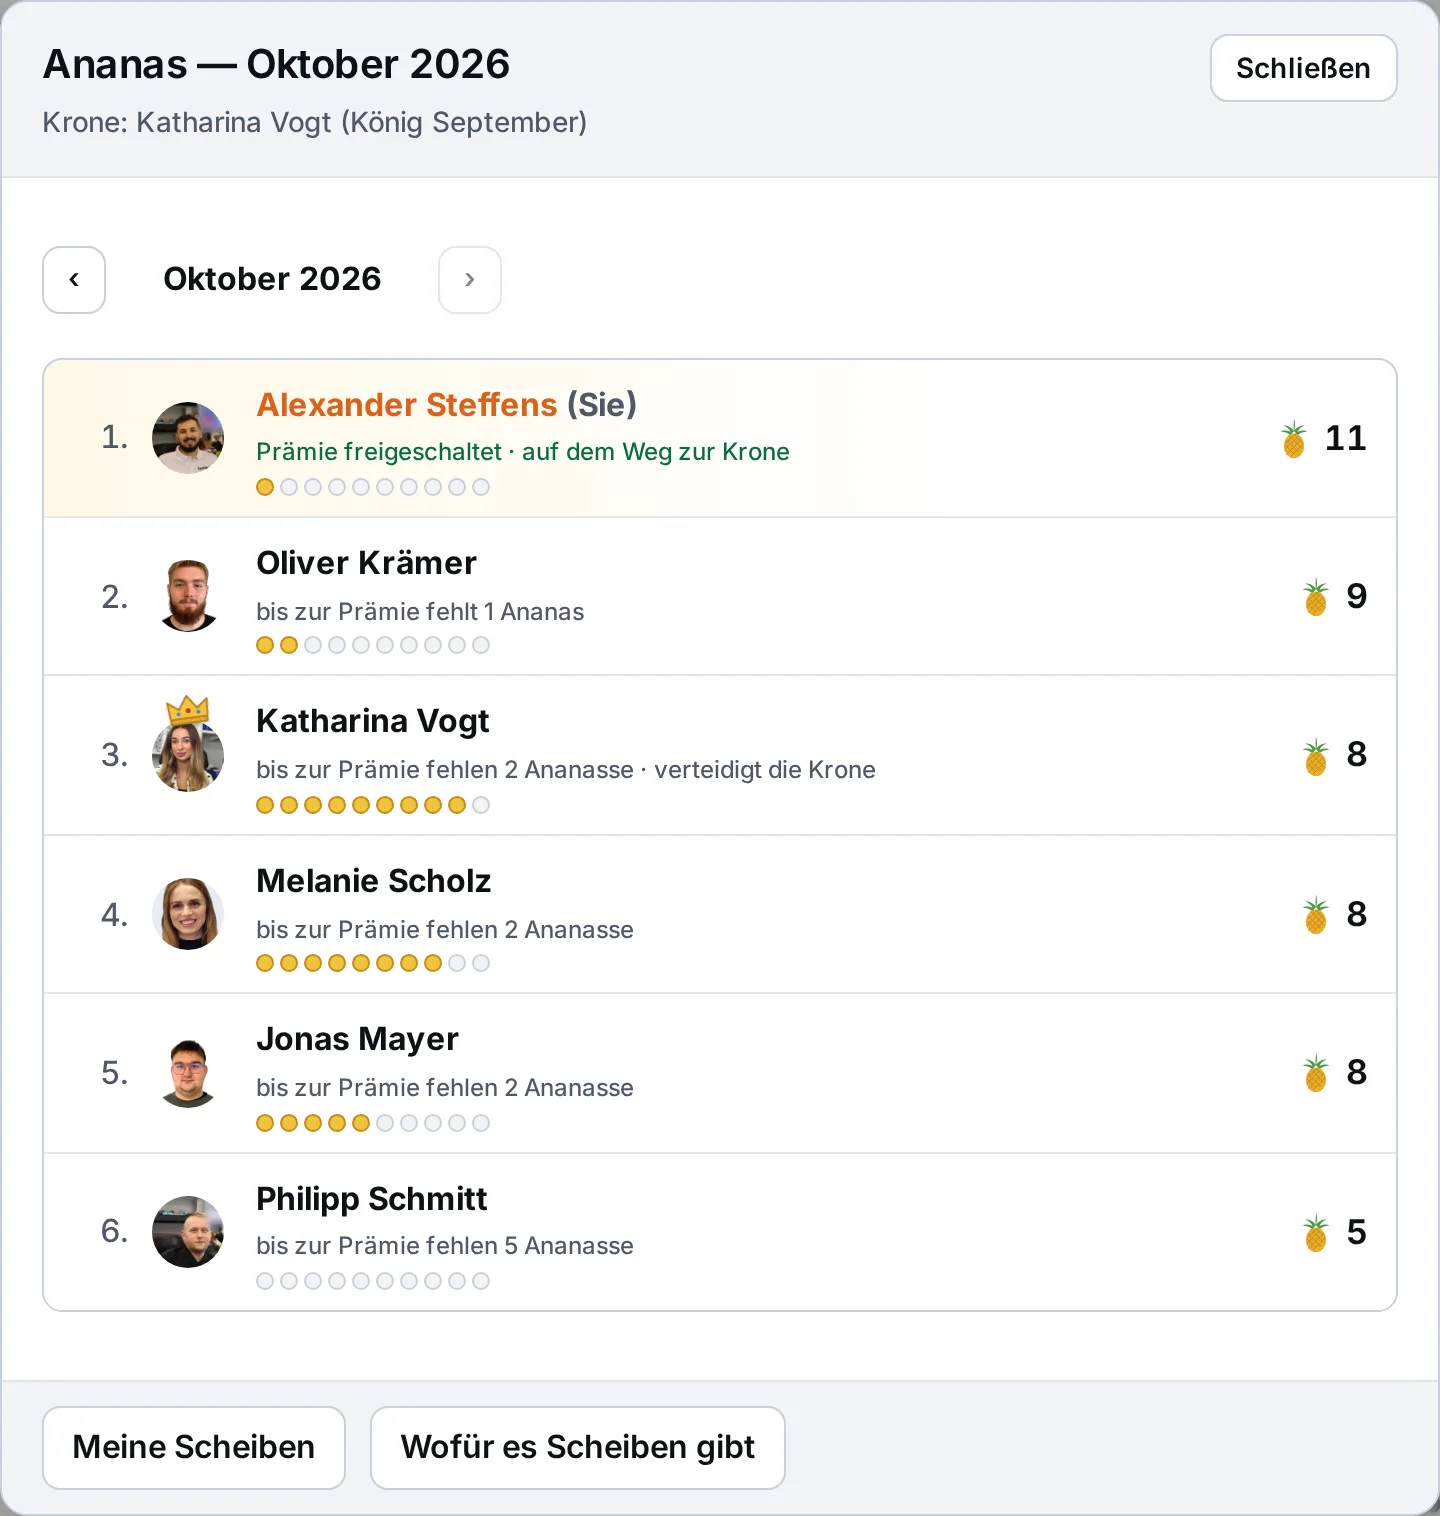
Task: Click score 5 of Philipp Schmitt
Action: pos(1357,1232)
